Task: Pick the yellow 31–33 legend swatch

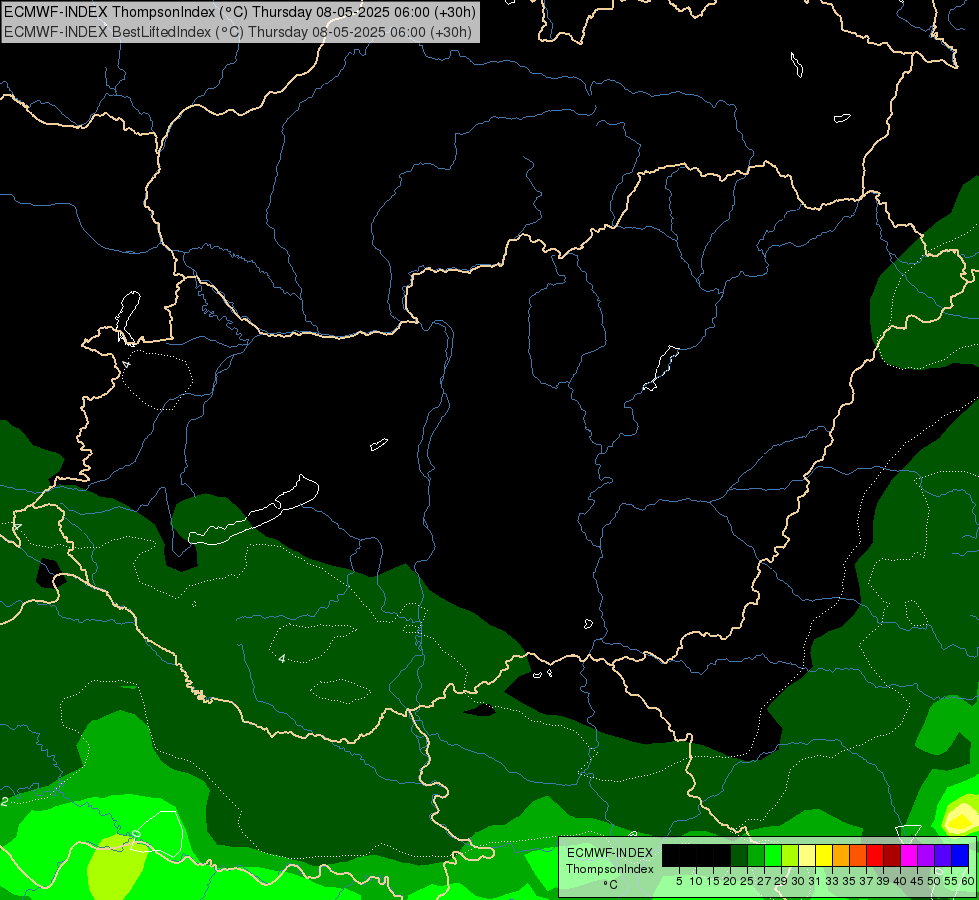Action: click(x=824, y=855)
